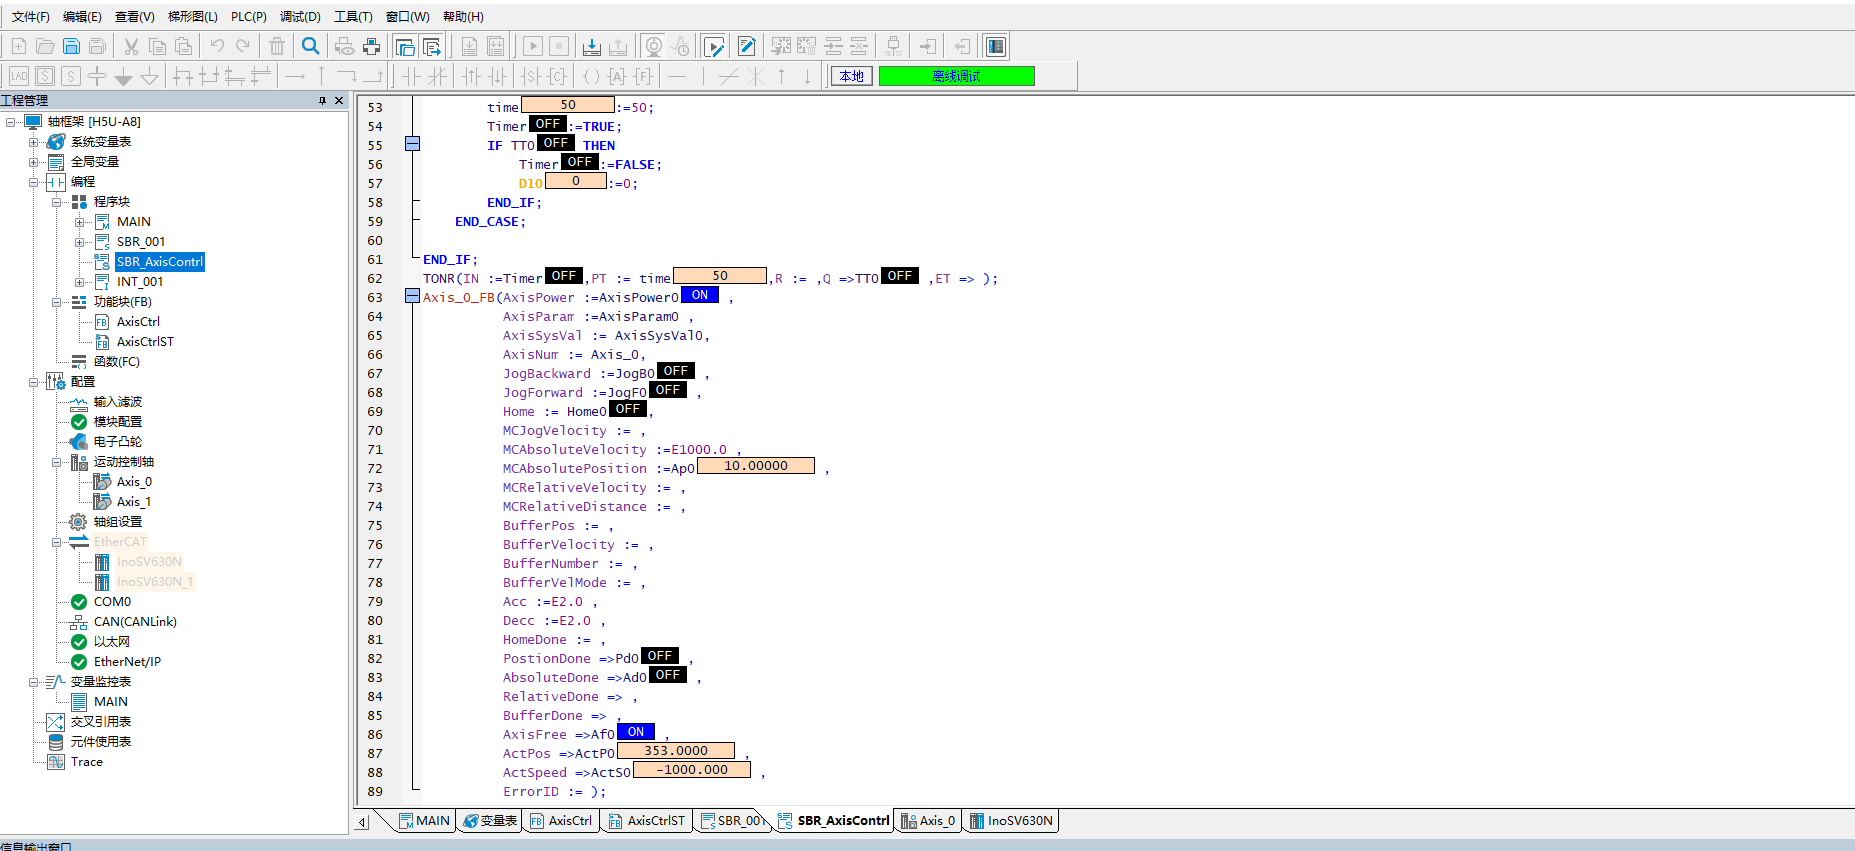Open the Trace item in tree
The image size is (1855, 851).
click(87, 762)
